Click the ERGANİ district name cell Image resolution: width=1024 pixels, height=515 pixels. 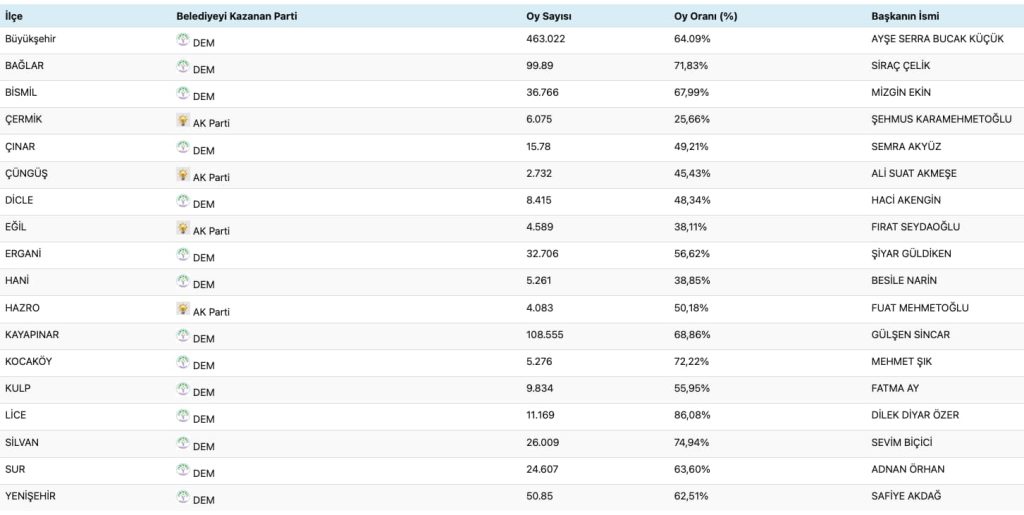23,254
